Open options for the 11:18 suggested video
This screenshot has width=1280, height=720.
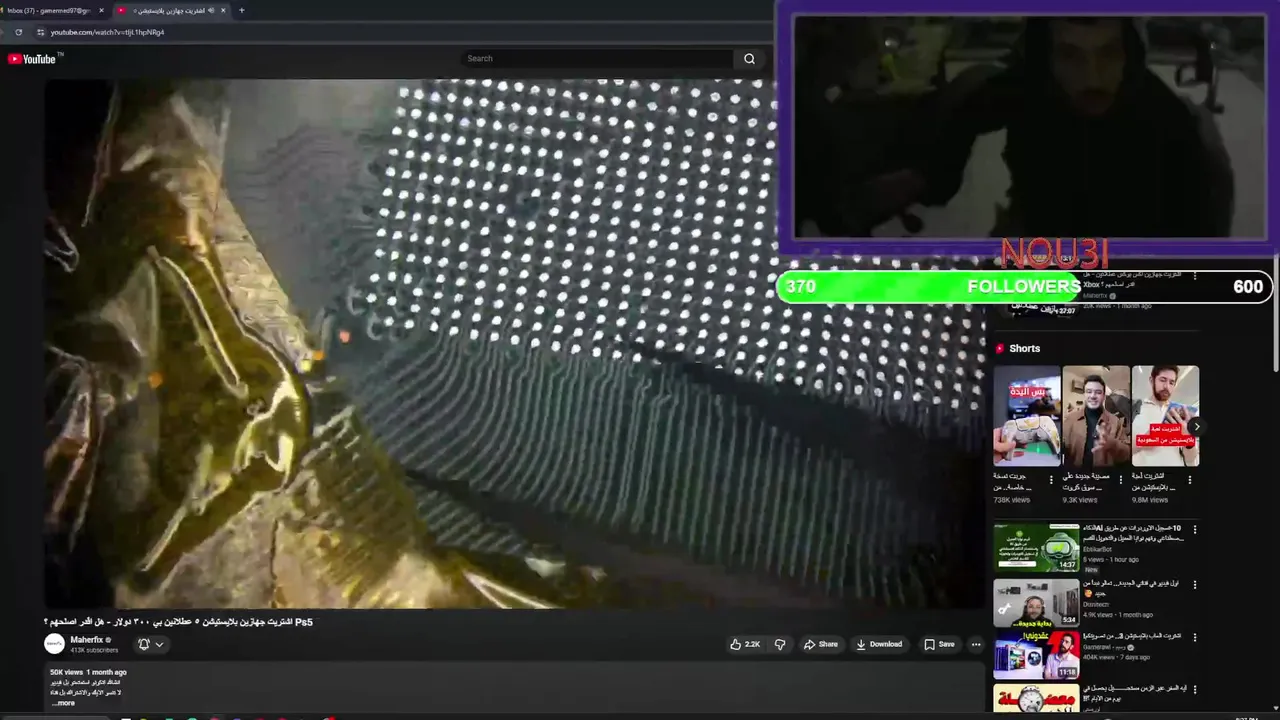pos(1194,637)
